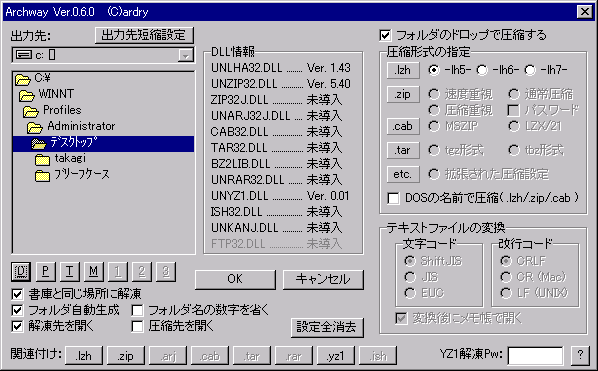598x371 pixels.
Task: Click the OK button
Action: coord(235,279)
